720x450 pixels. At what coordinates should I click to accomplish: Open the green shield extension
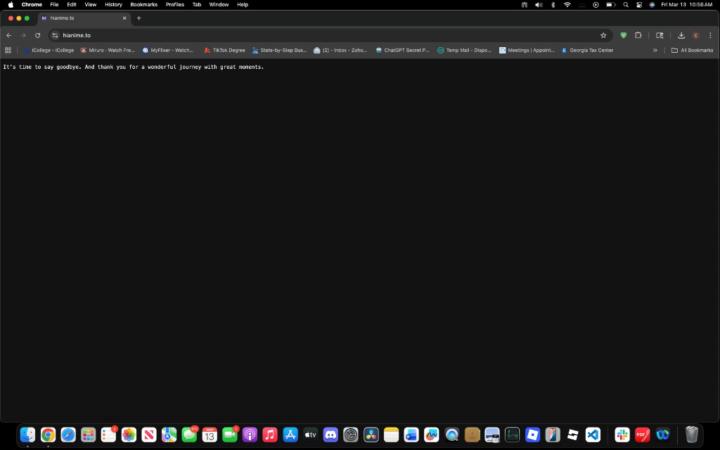point(623,35)
